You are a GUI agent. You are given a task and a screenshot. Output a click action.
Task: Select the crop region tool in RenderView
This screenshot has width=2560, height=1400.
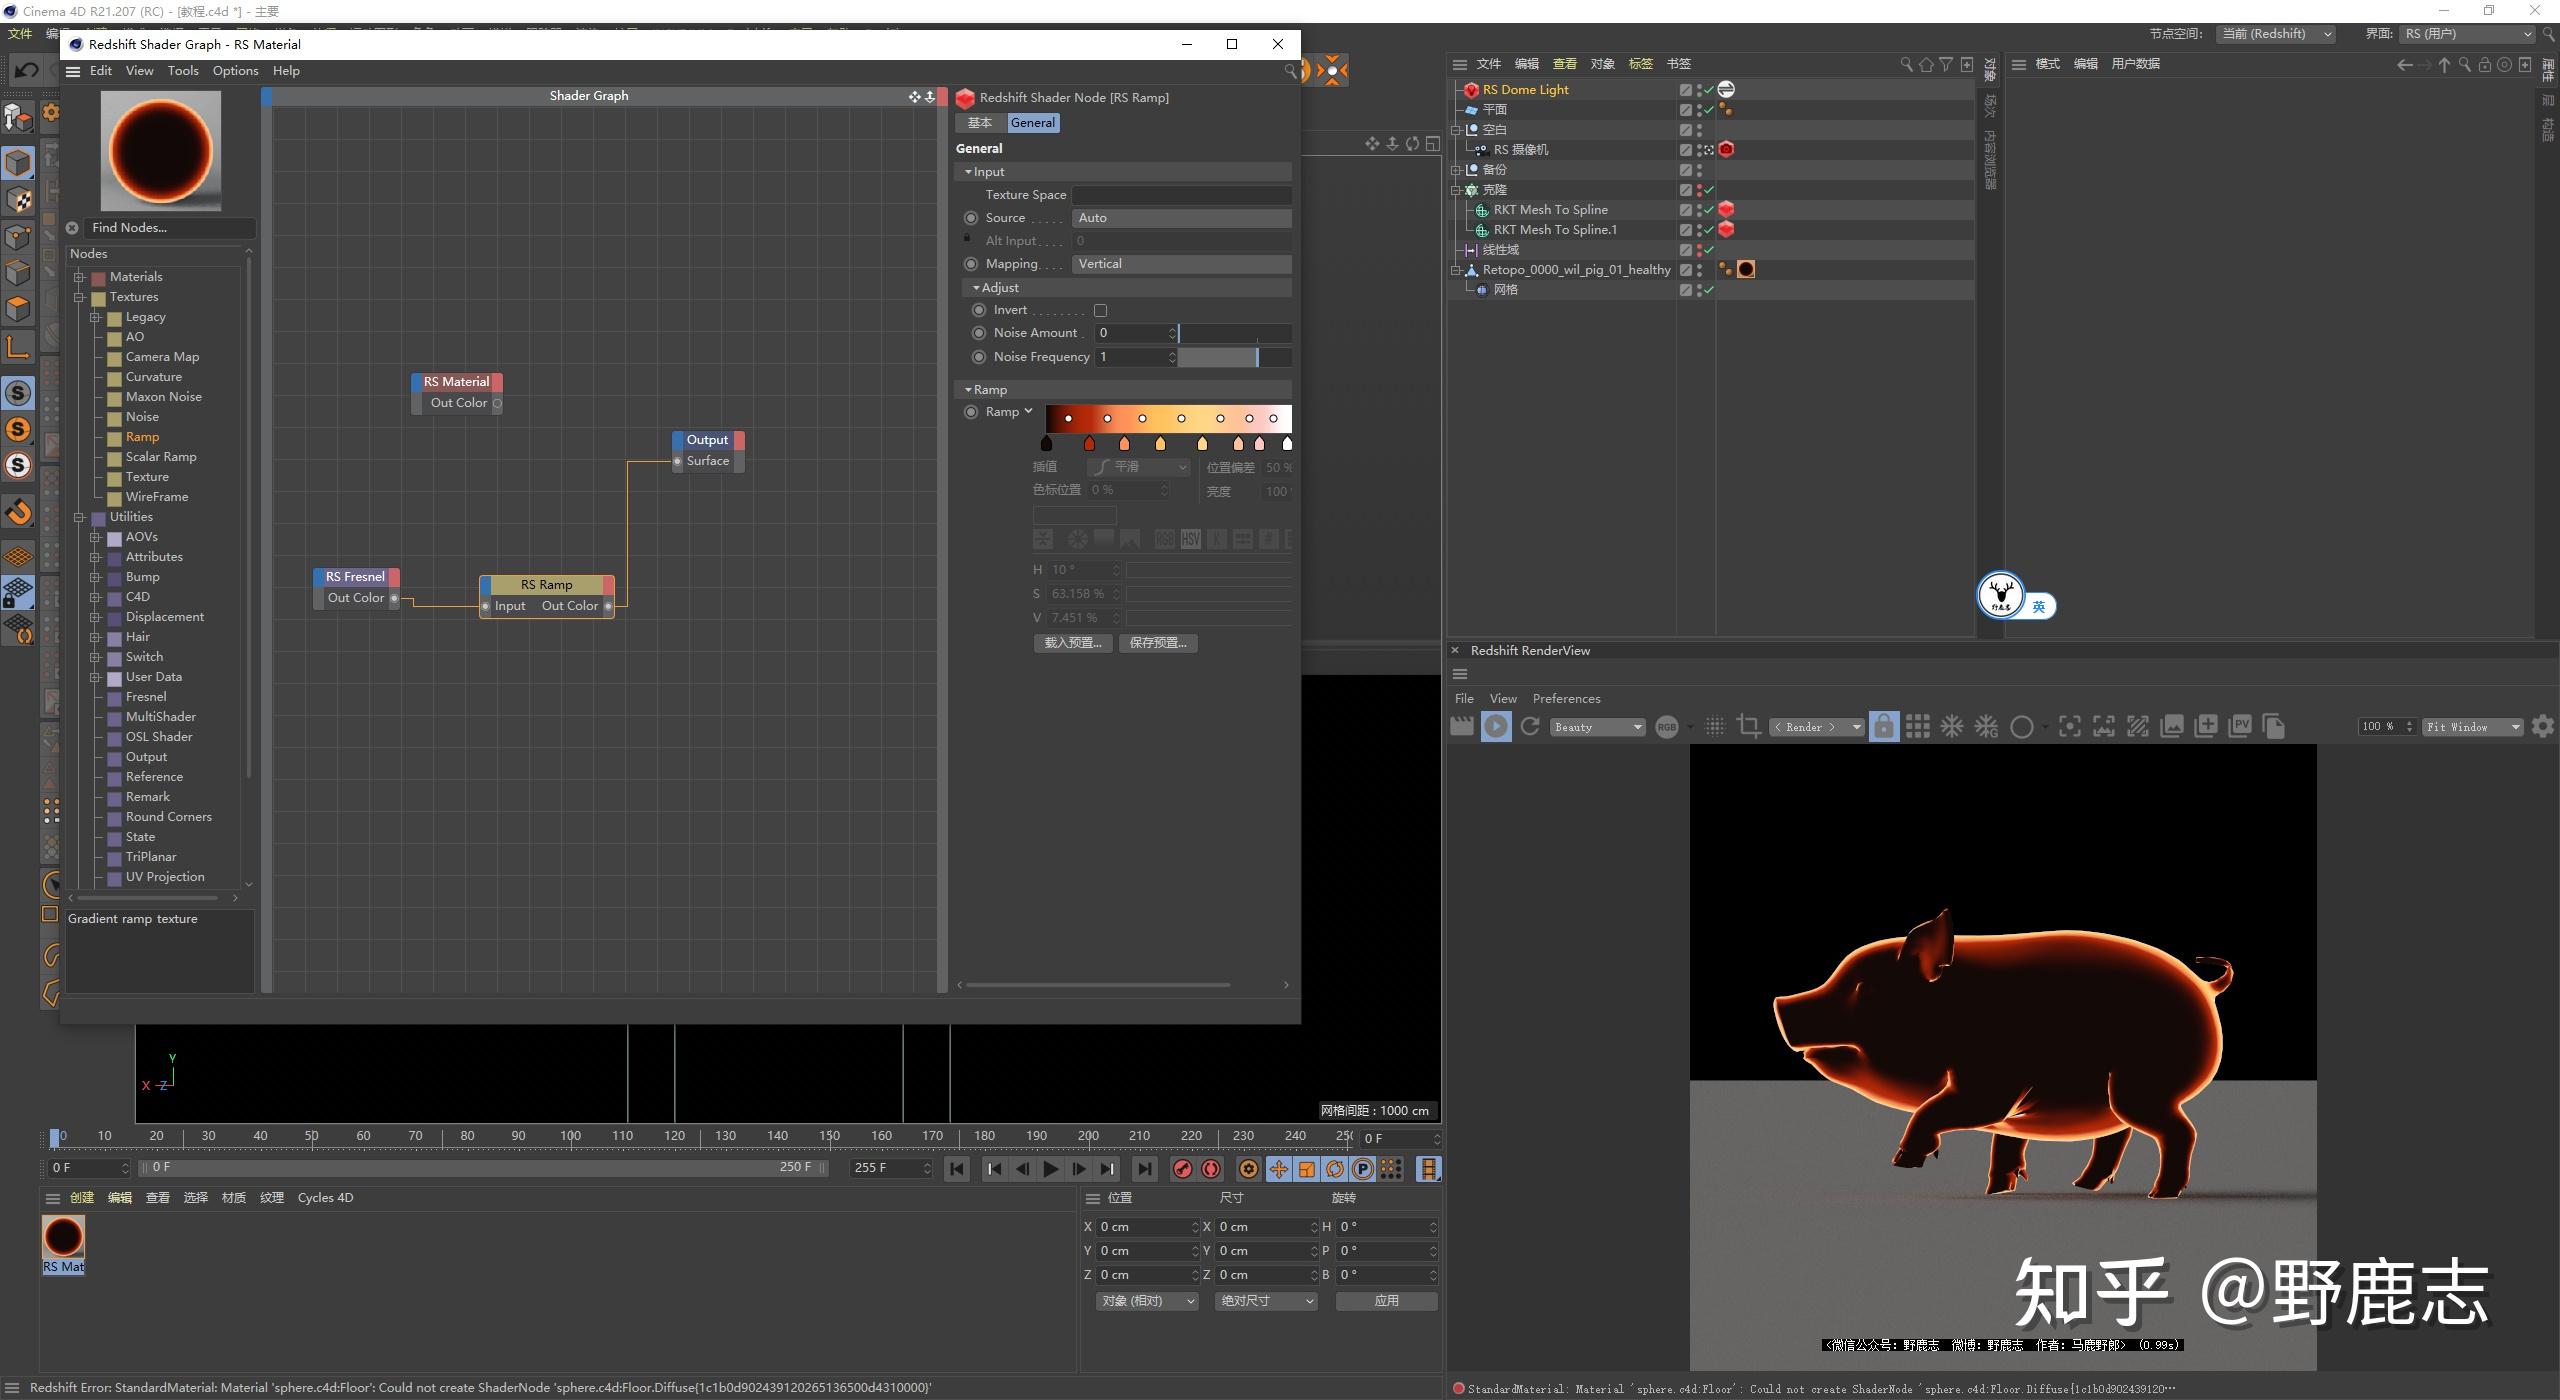click(x=1749, y=727)
